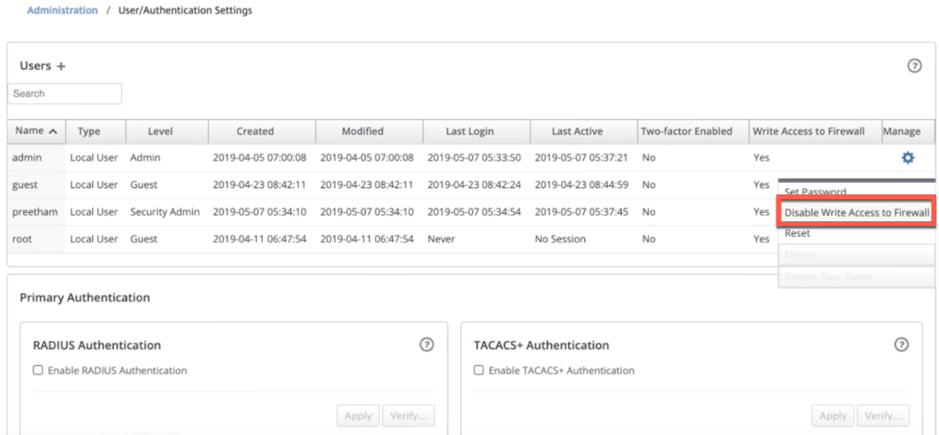The height and width of the screenshot is (435, 939).
Task: Enable TACACS+ Authentication checkbox
Action: tap(478, 370)
